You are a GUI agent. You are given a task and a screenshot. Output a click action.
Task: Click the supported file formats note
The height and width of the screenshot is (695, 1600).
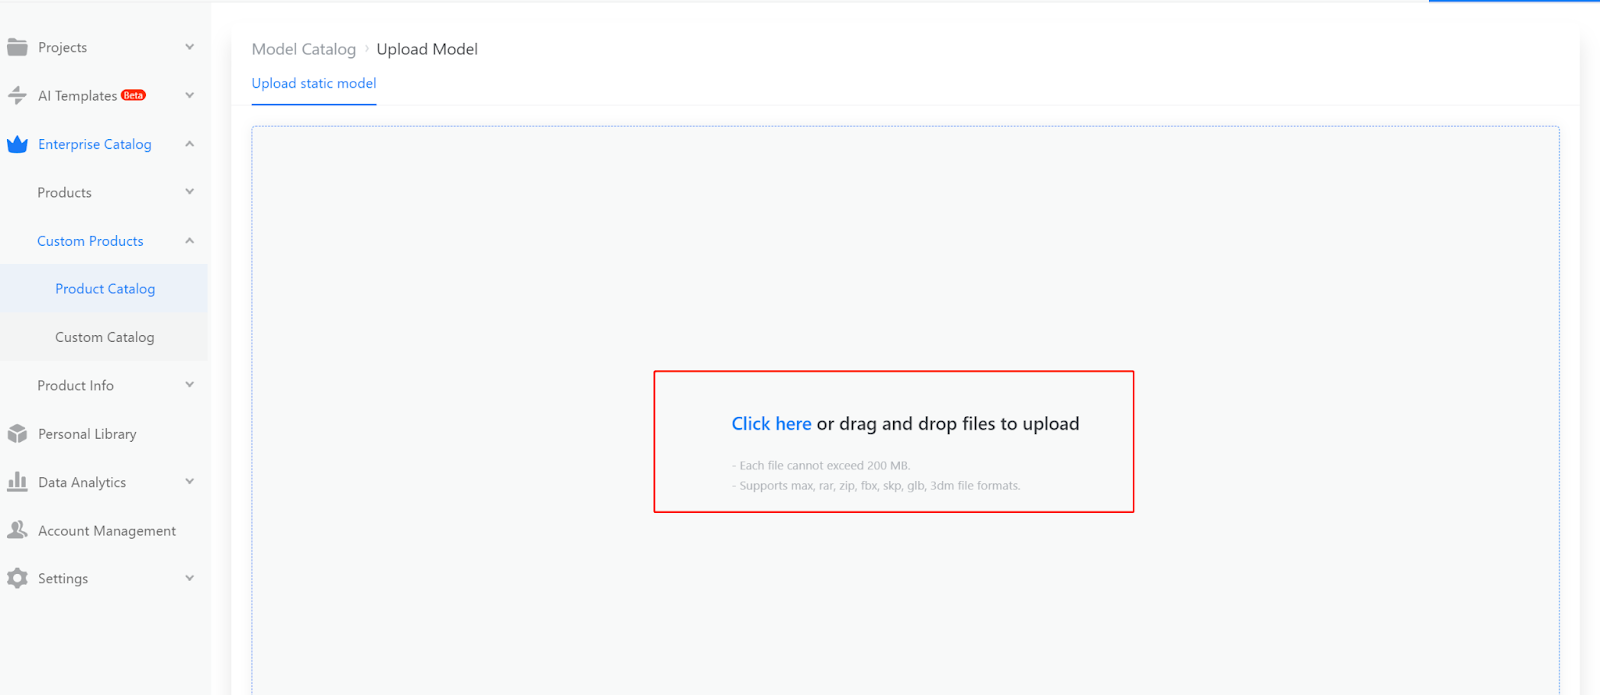(876, 486)
